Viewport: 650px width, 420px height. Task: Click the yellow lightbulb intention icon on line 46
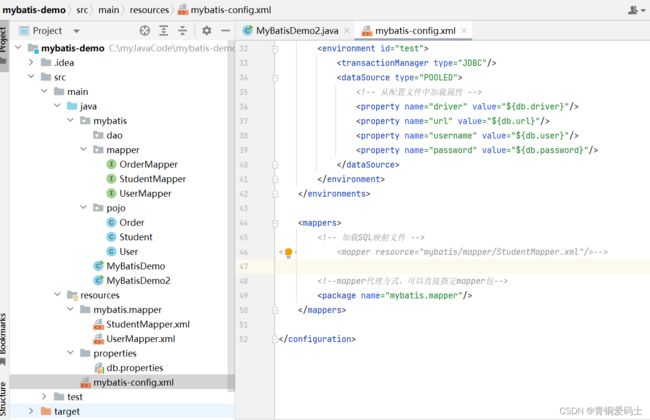click(x=289, y=252)
